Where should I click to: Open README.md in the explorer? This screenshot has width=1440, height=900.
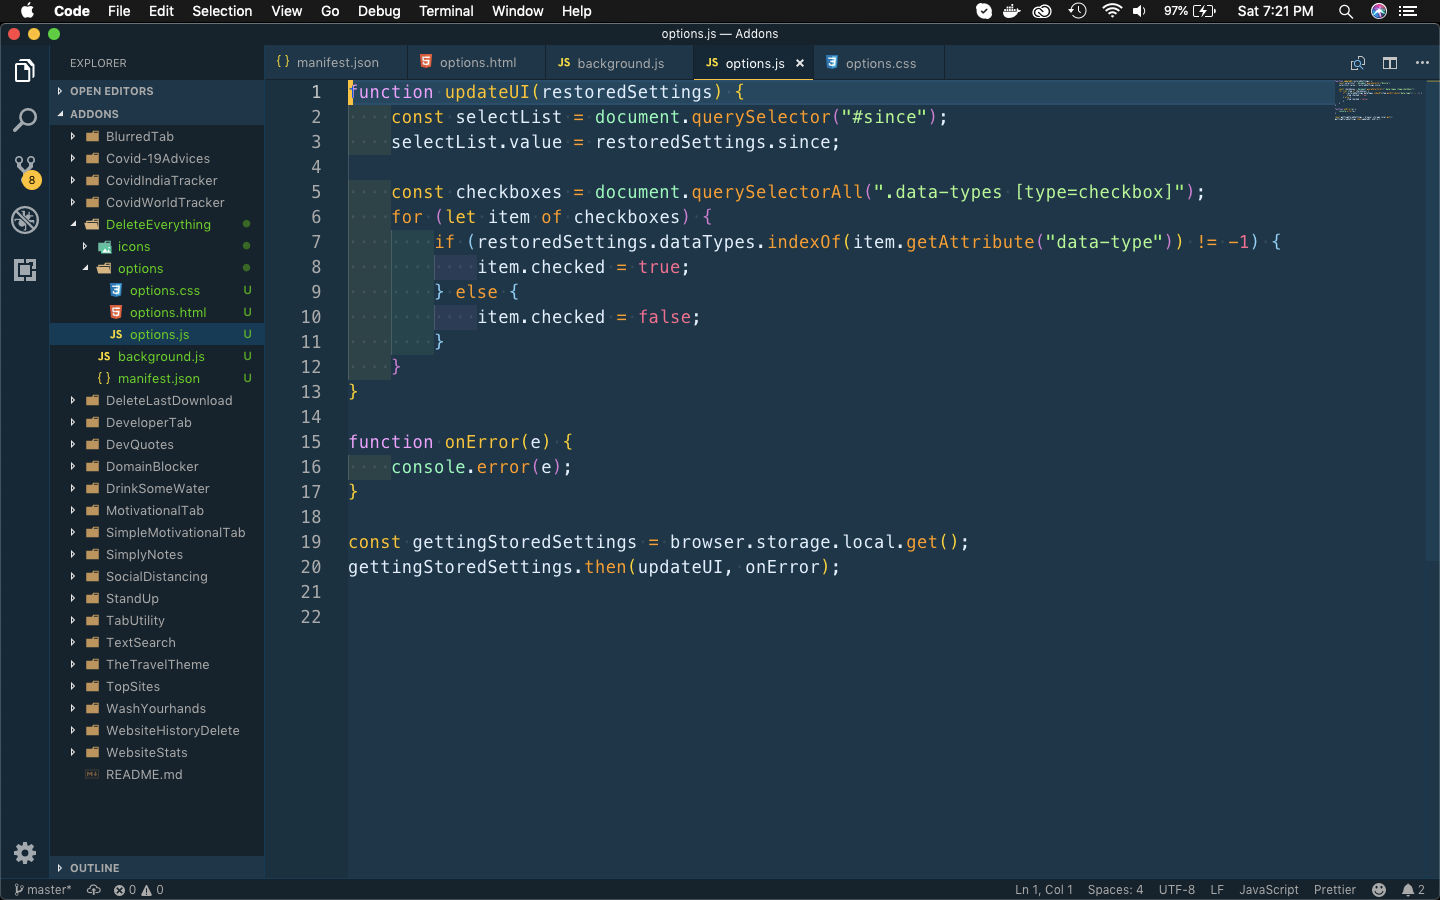[157, 774]
